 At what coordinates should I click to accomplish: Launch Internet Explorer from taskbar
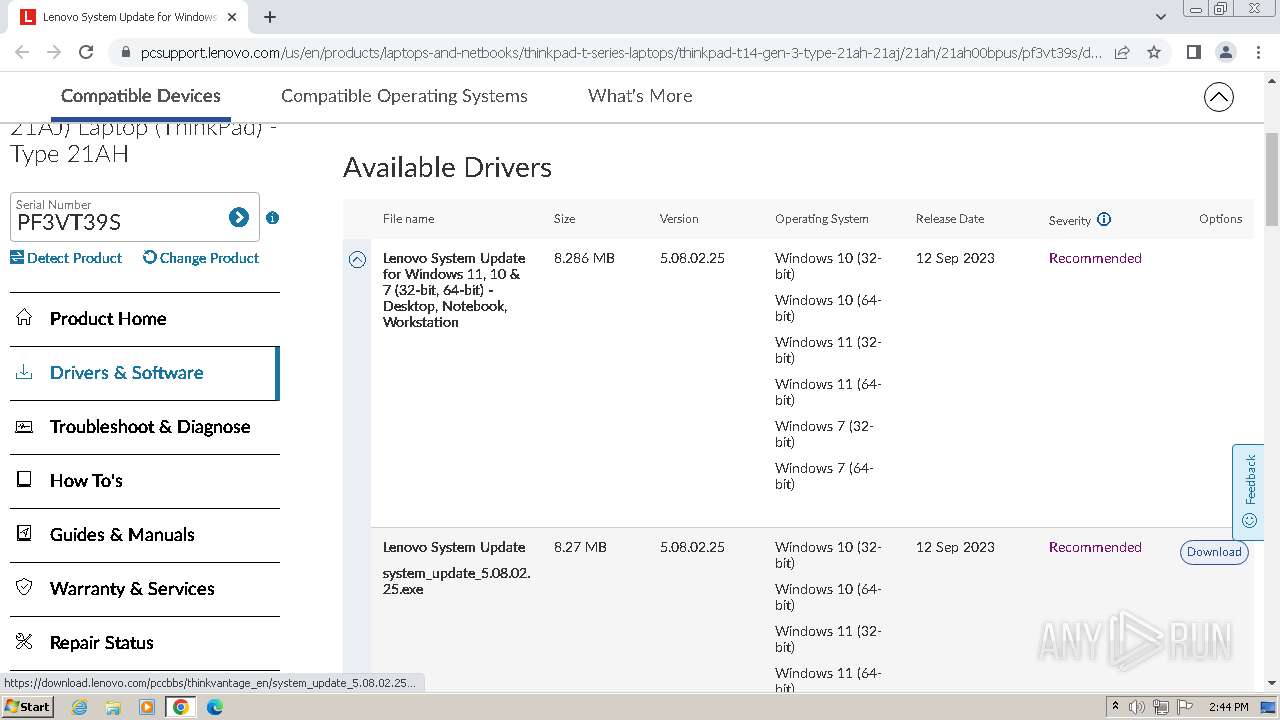click(x=80, y=707)
